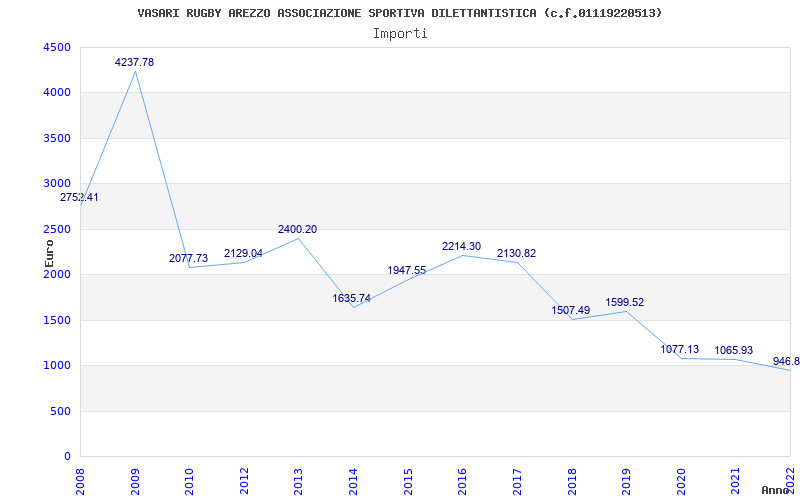
Task: Click the Importi subtitle
Action: pyautogui.click(x=399, y=34)
